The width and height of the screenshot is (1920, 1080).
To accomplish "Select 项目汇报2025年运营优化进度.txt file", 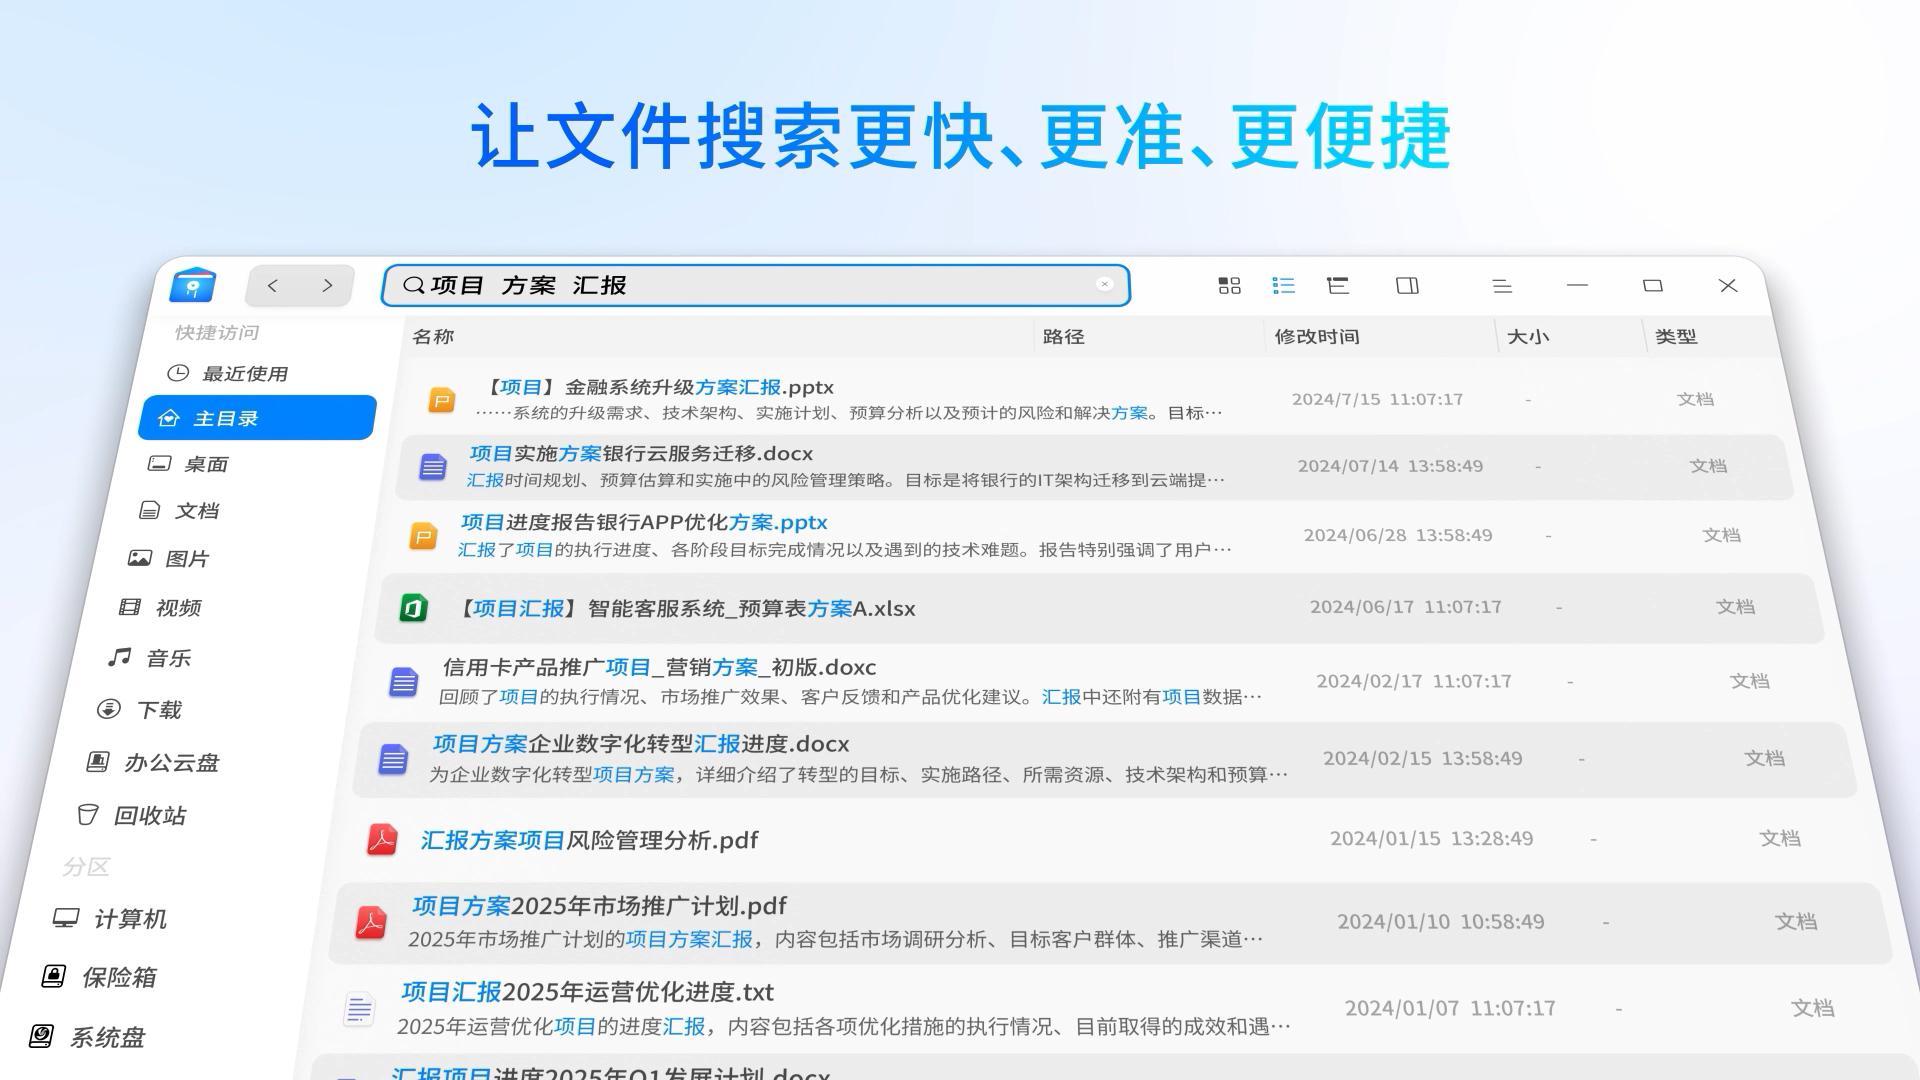I will pos(587,992).
